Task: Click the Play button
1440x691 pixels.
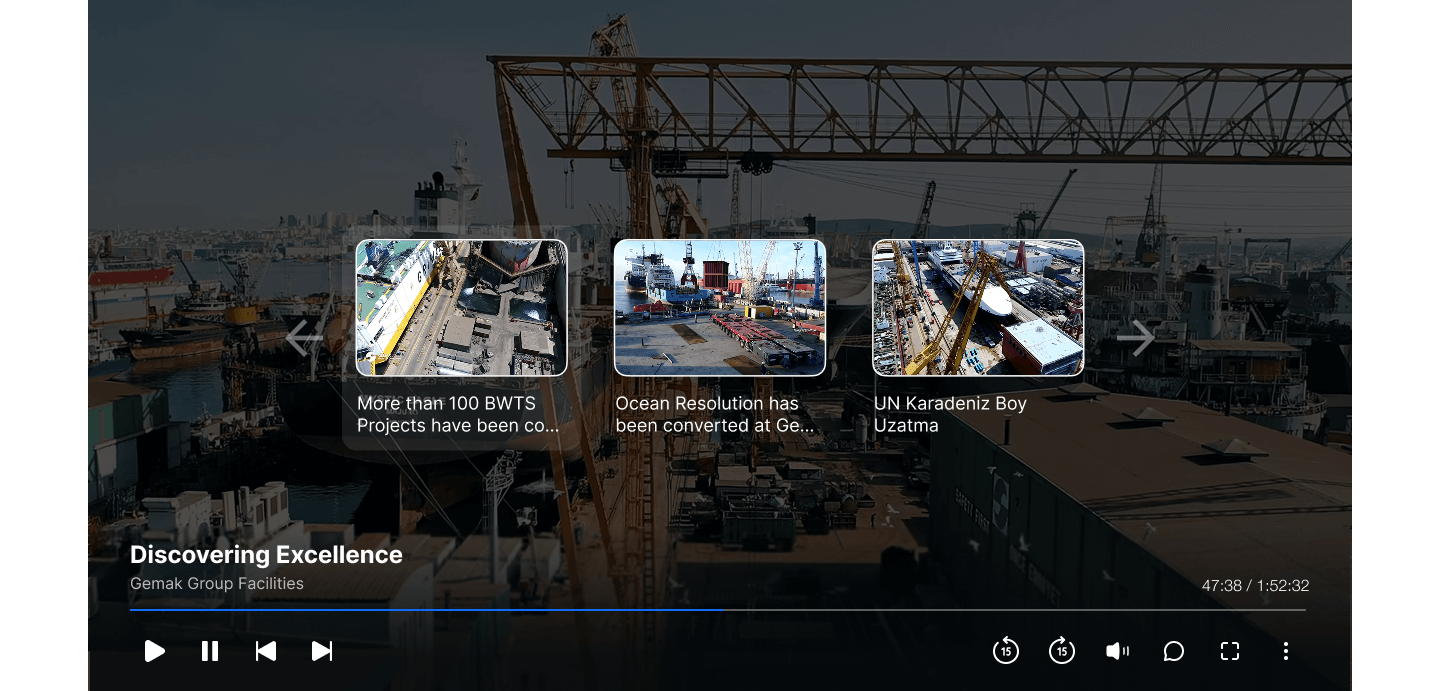Action: [x=154, y=651]
